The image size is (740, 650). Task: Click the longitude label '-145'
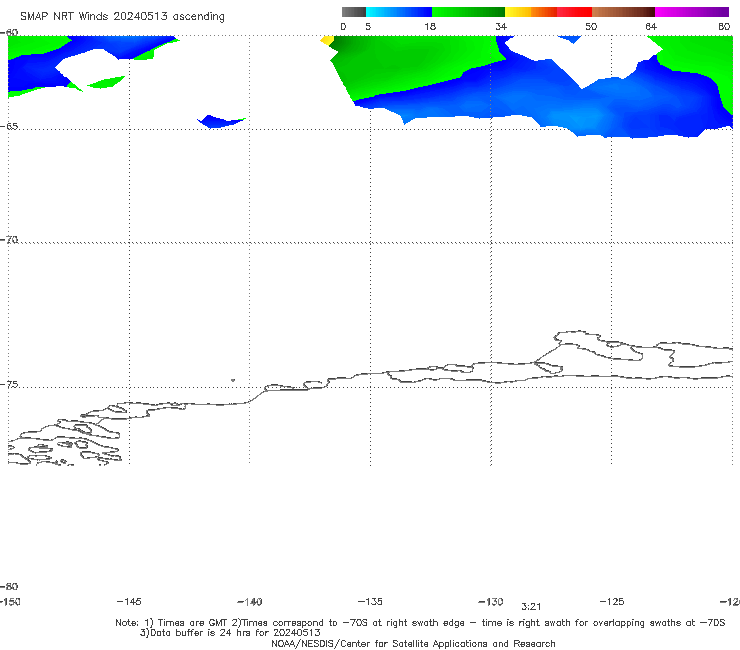tap(129, 602)
